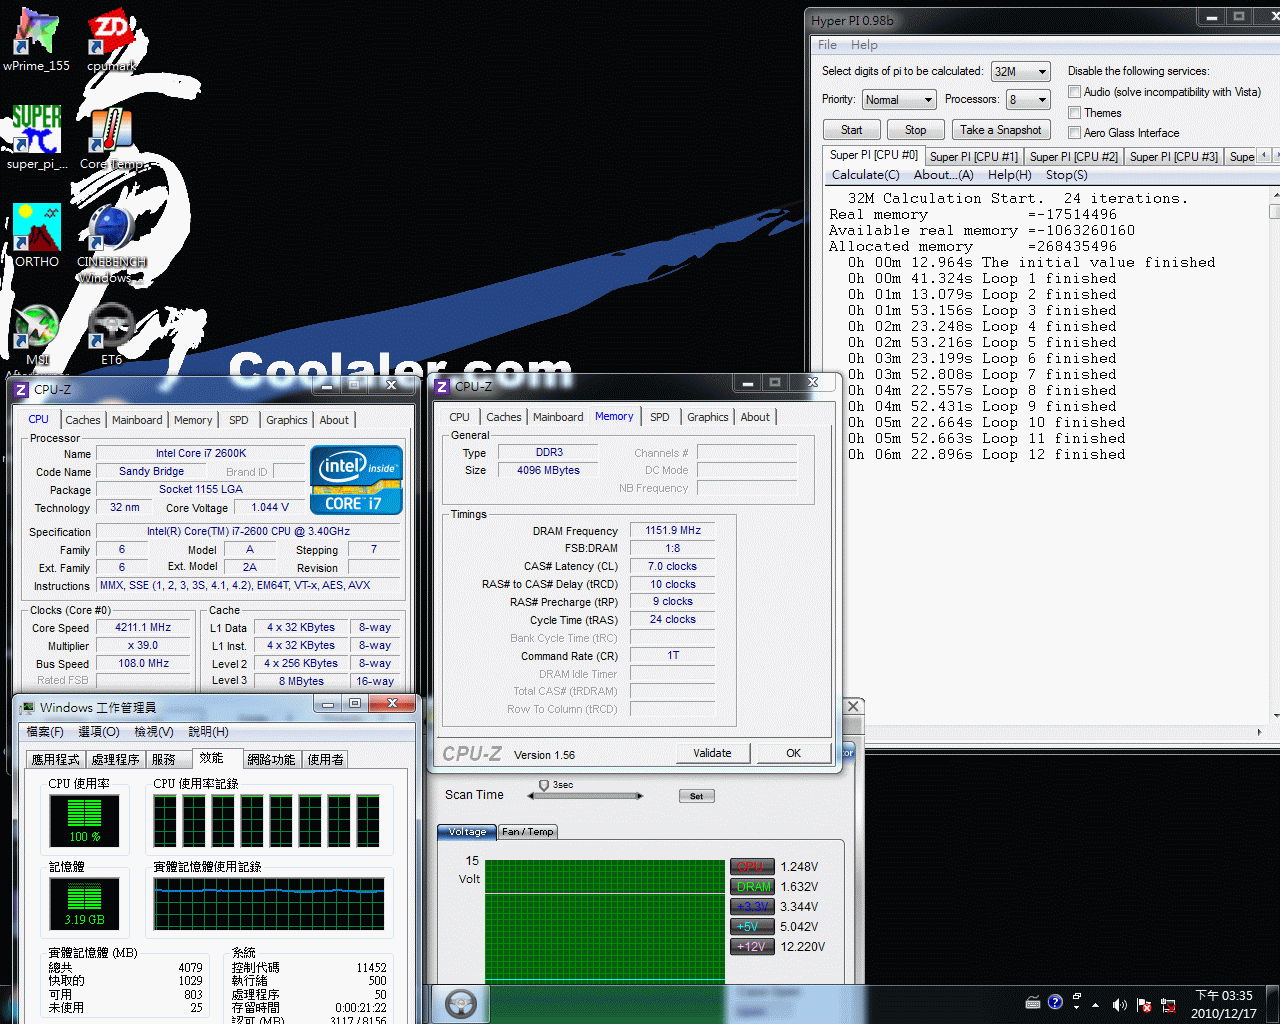The height and width of the screenshot is (1024, 1280).
Task: Show hidden system tray icons
Action: pos(1095,1004)
